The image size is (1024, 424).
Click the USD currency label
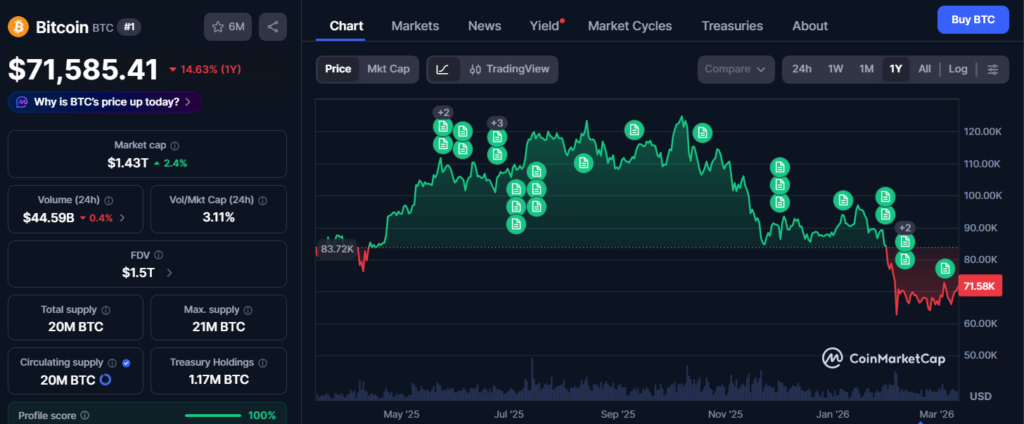981,397
